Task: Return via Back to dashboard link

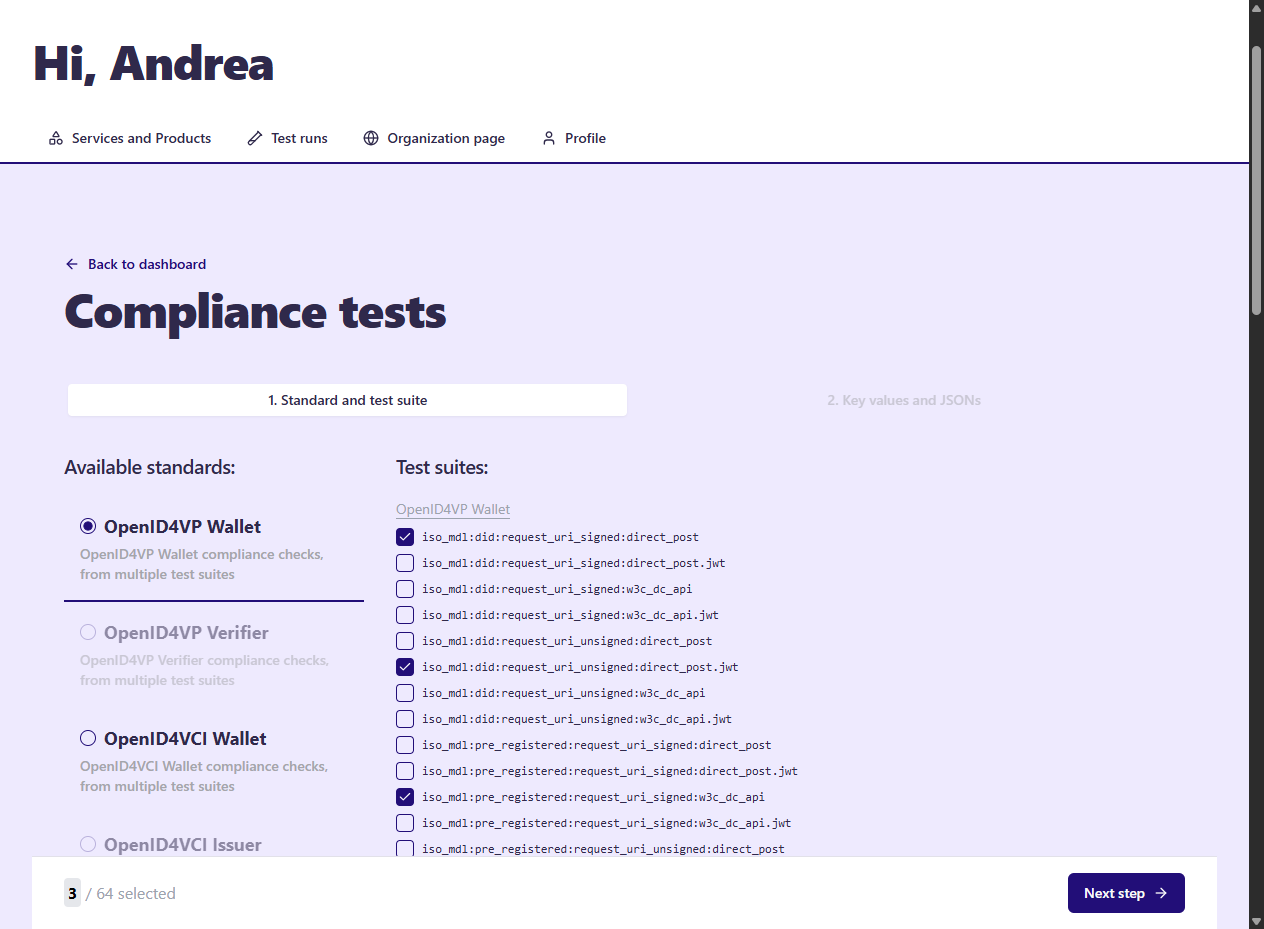Action: (x=136, y=264)
